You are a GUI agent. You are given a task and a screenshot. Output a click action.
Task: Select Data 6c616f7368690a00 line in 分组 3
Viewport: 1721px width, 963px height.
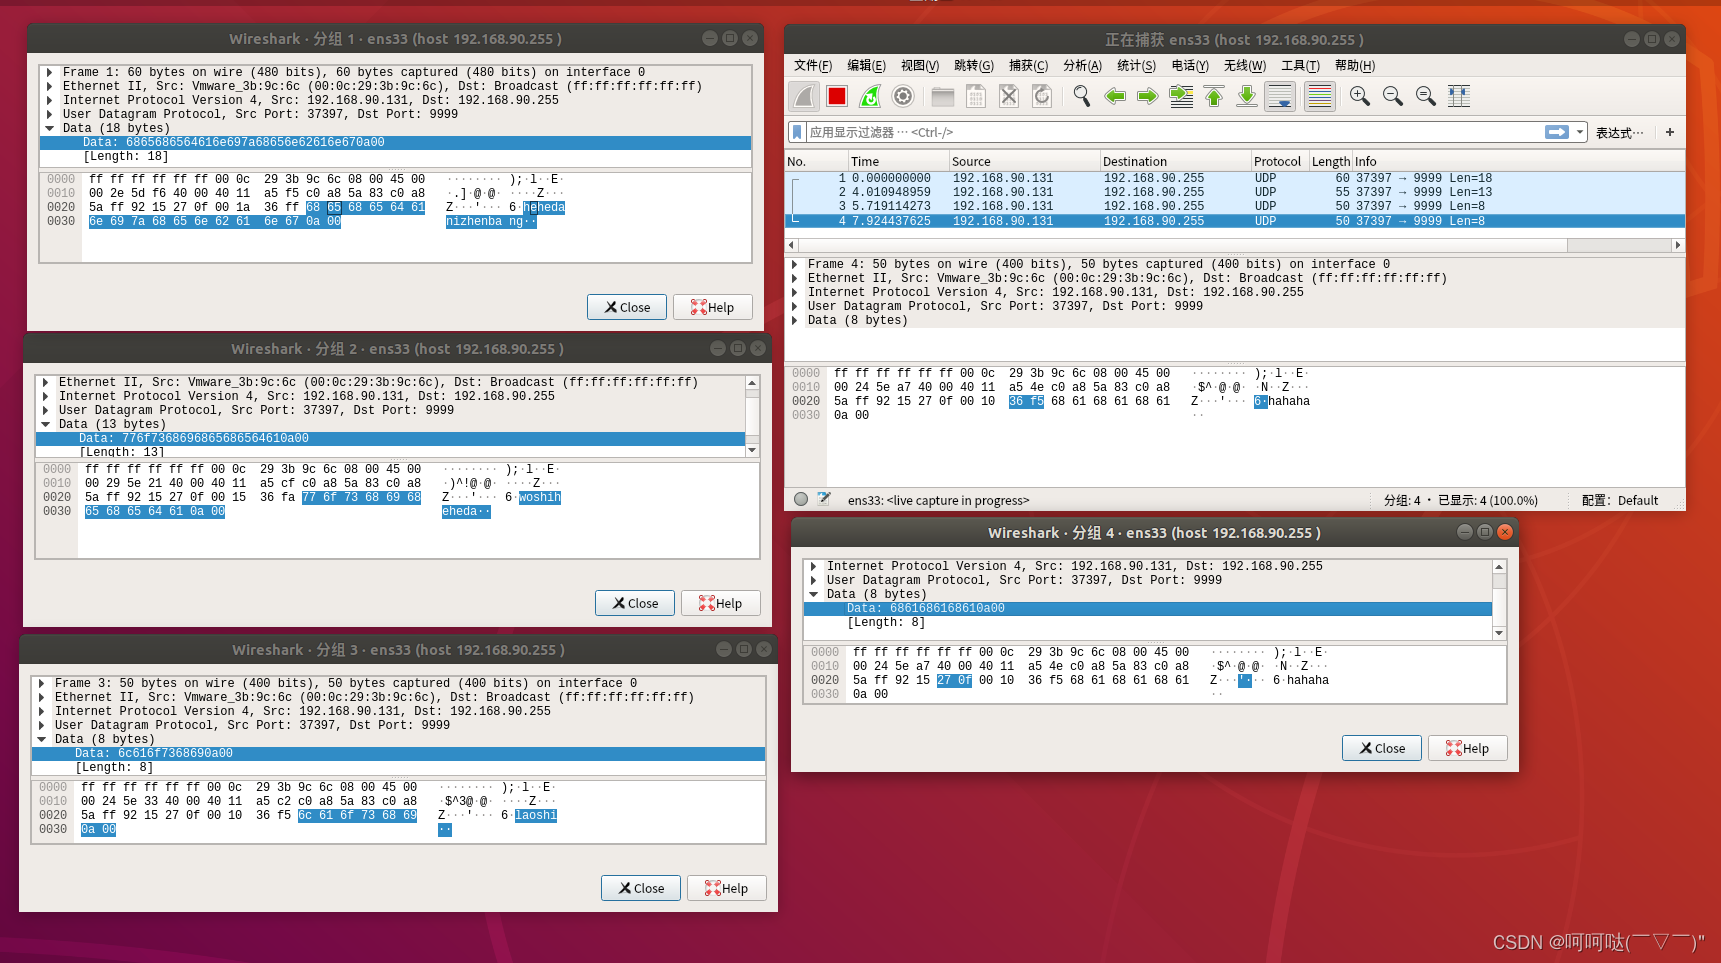pyautogui.click(x=398, y=753)
